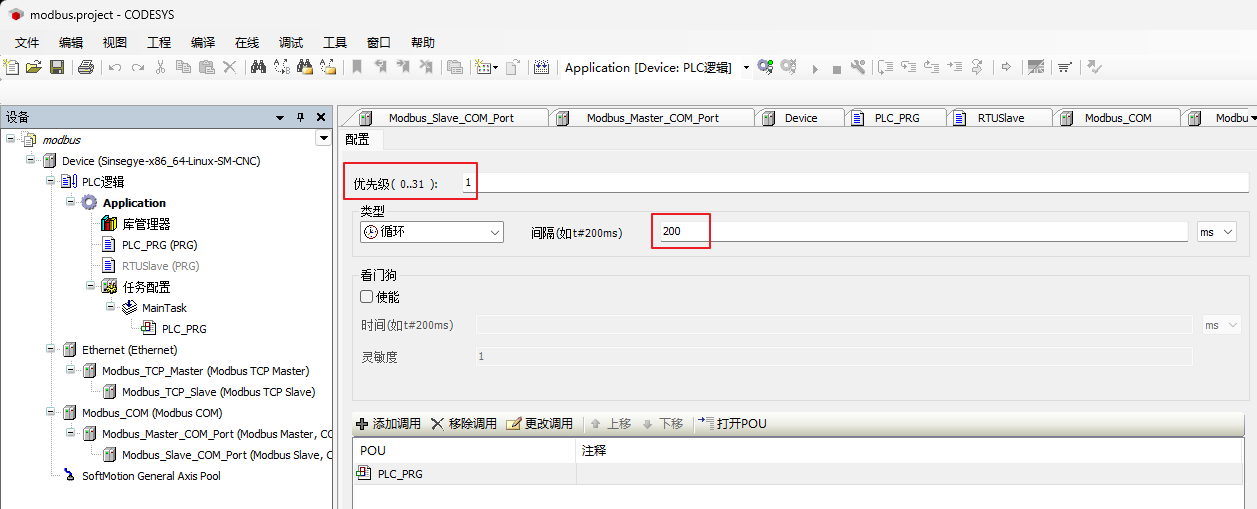1257x509 pixels.
Task: Select SoftMotion General Axis Pool item
Action: pos(151,476)
